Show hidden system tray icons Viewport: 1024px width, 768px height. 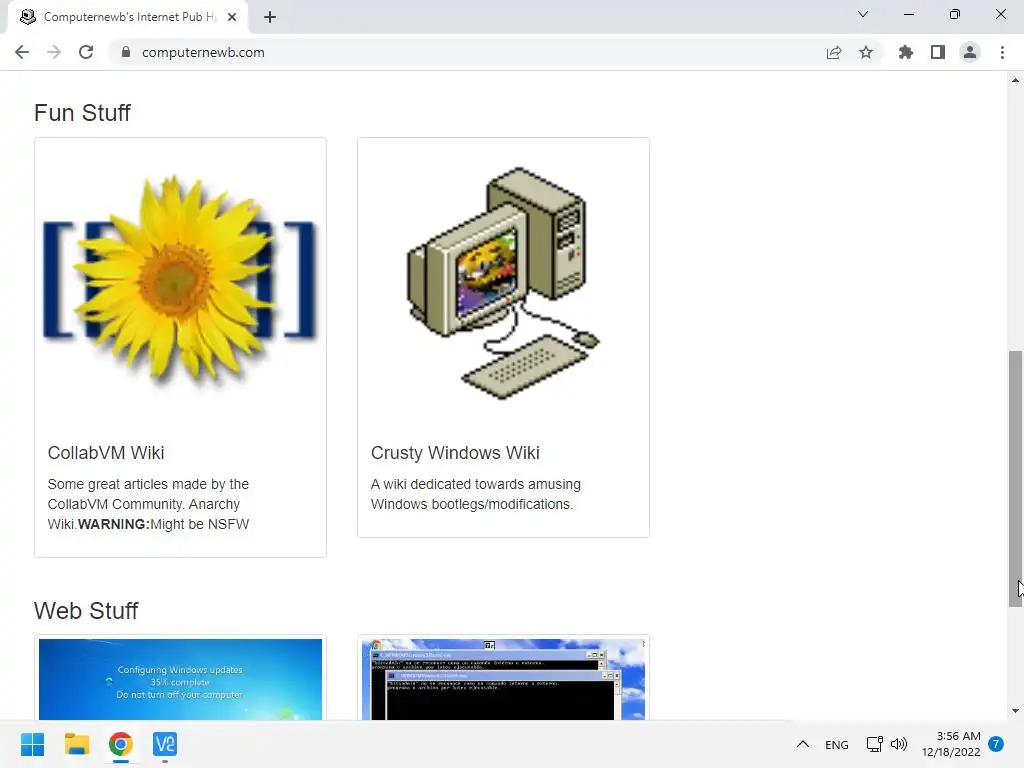803,744
